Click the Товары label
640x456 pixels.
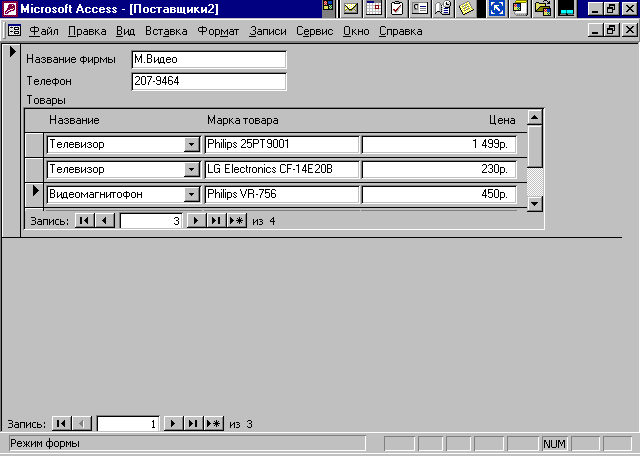[46, 100]
